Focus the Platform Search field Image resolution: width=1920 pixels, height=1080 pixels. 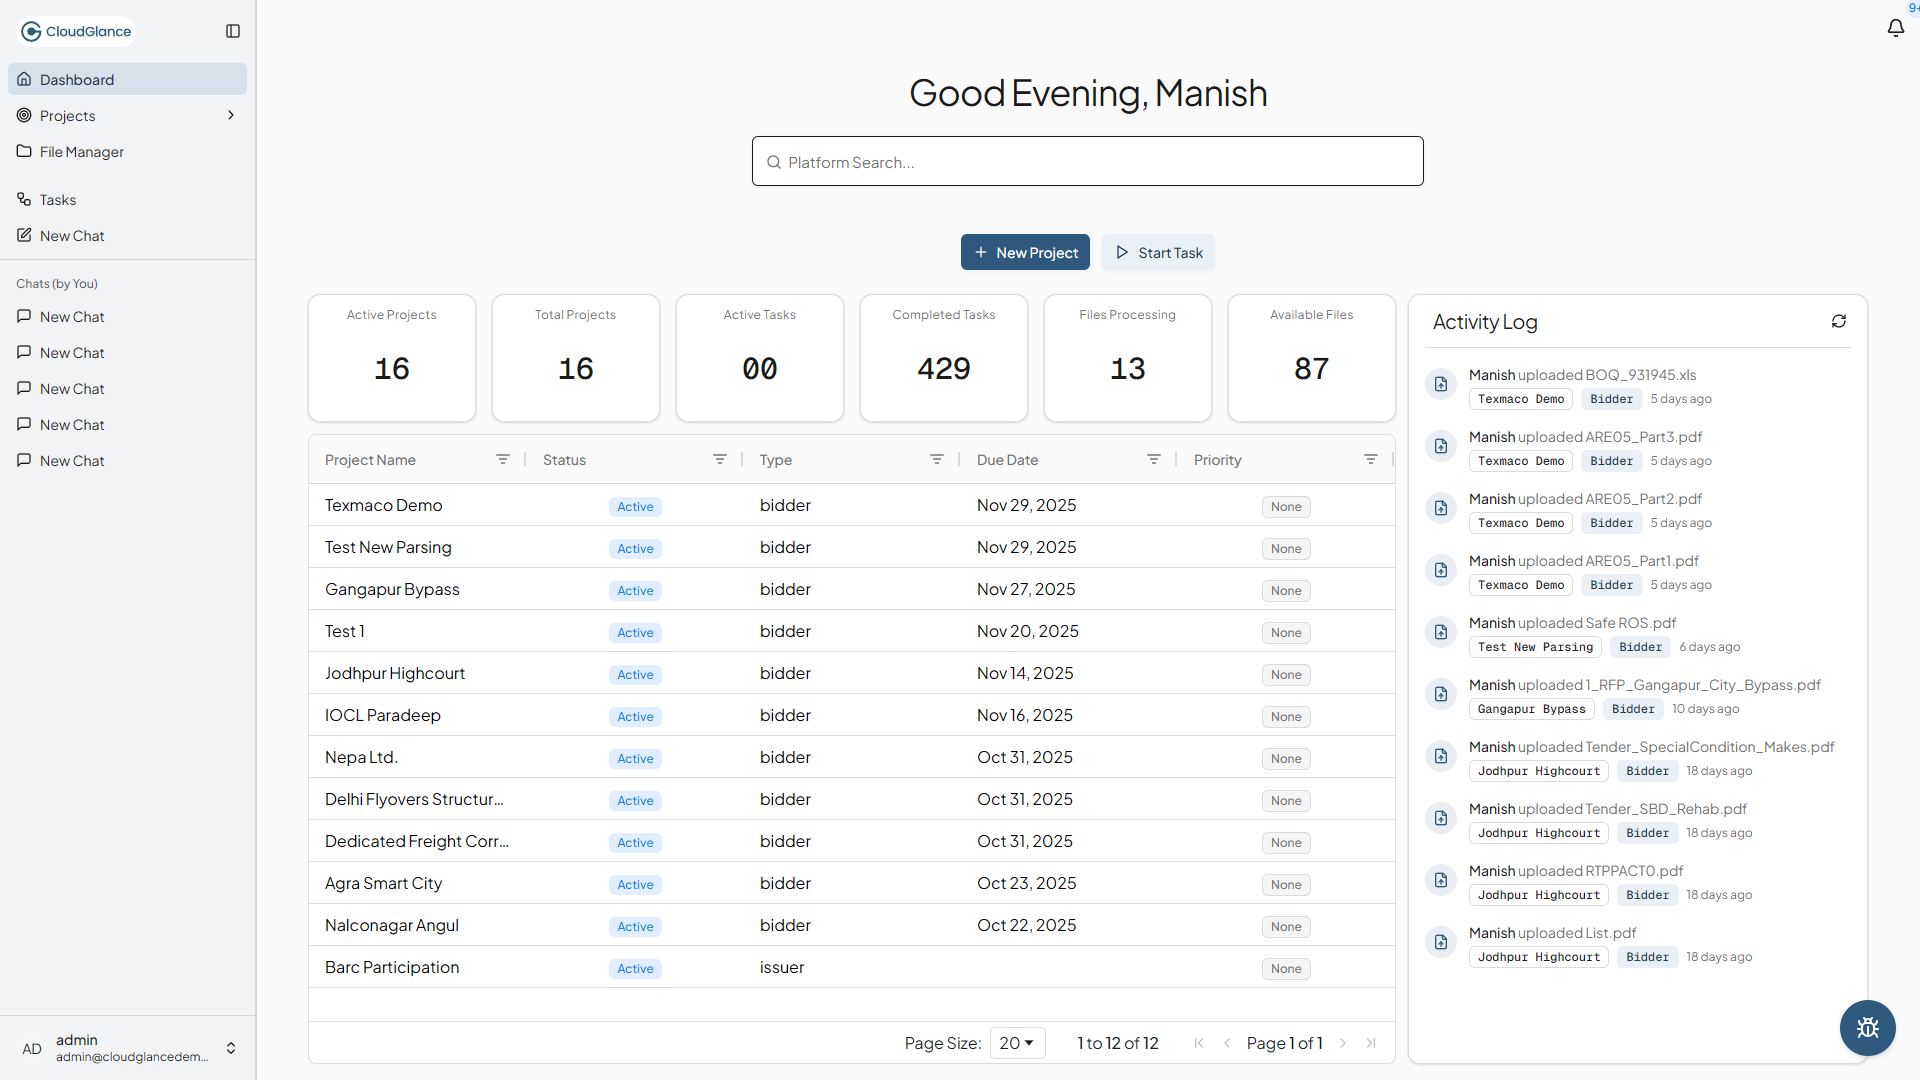pos(1087,162)
